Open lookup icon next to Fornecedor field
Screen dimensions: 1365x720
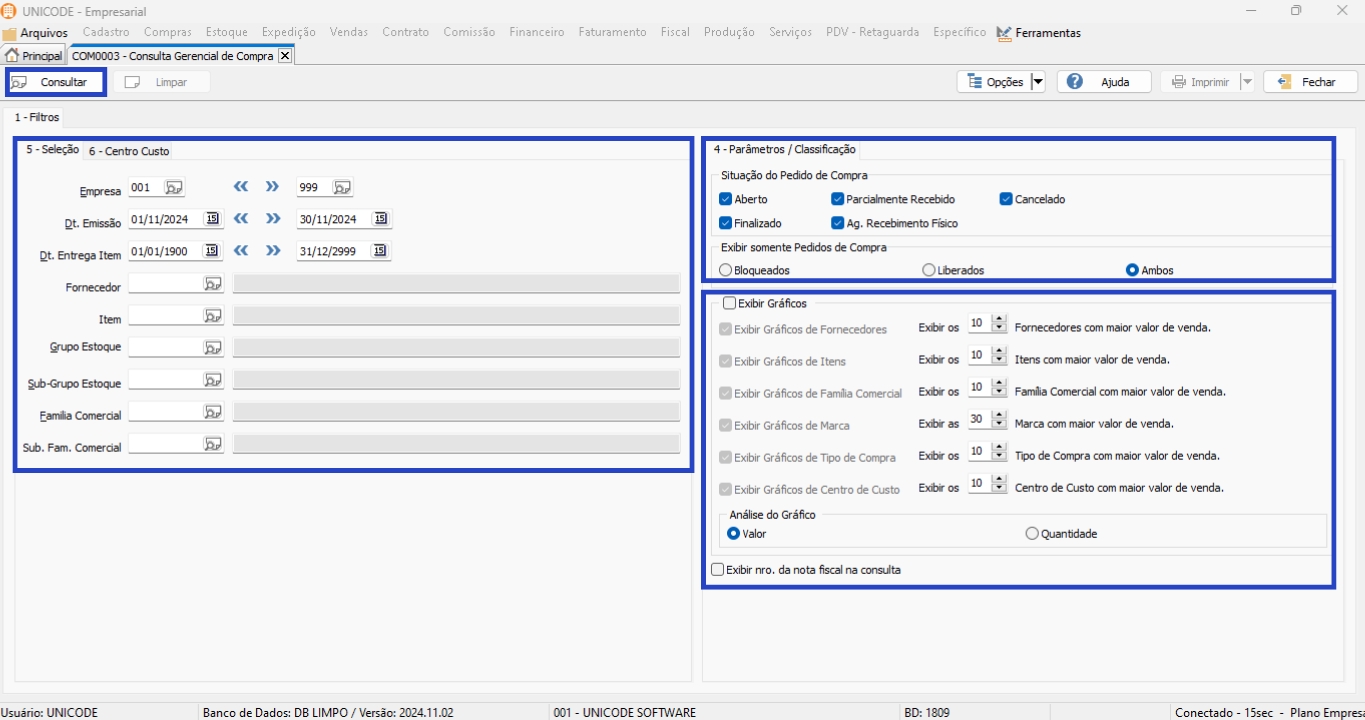(213, 284)
